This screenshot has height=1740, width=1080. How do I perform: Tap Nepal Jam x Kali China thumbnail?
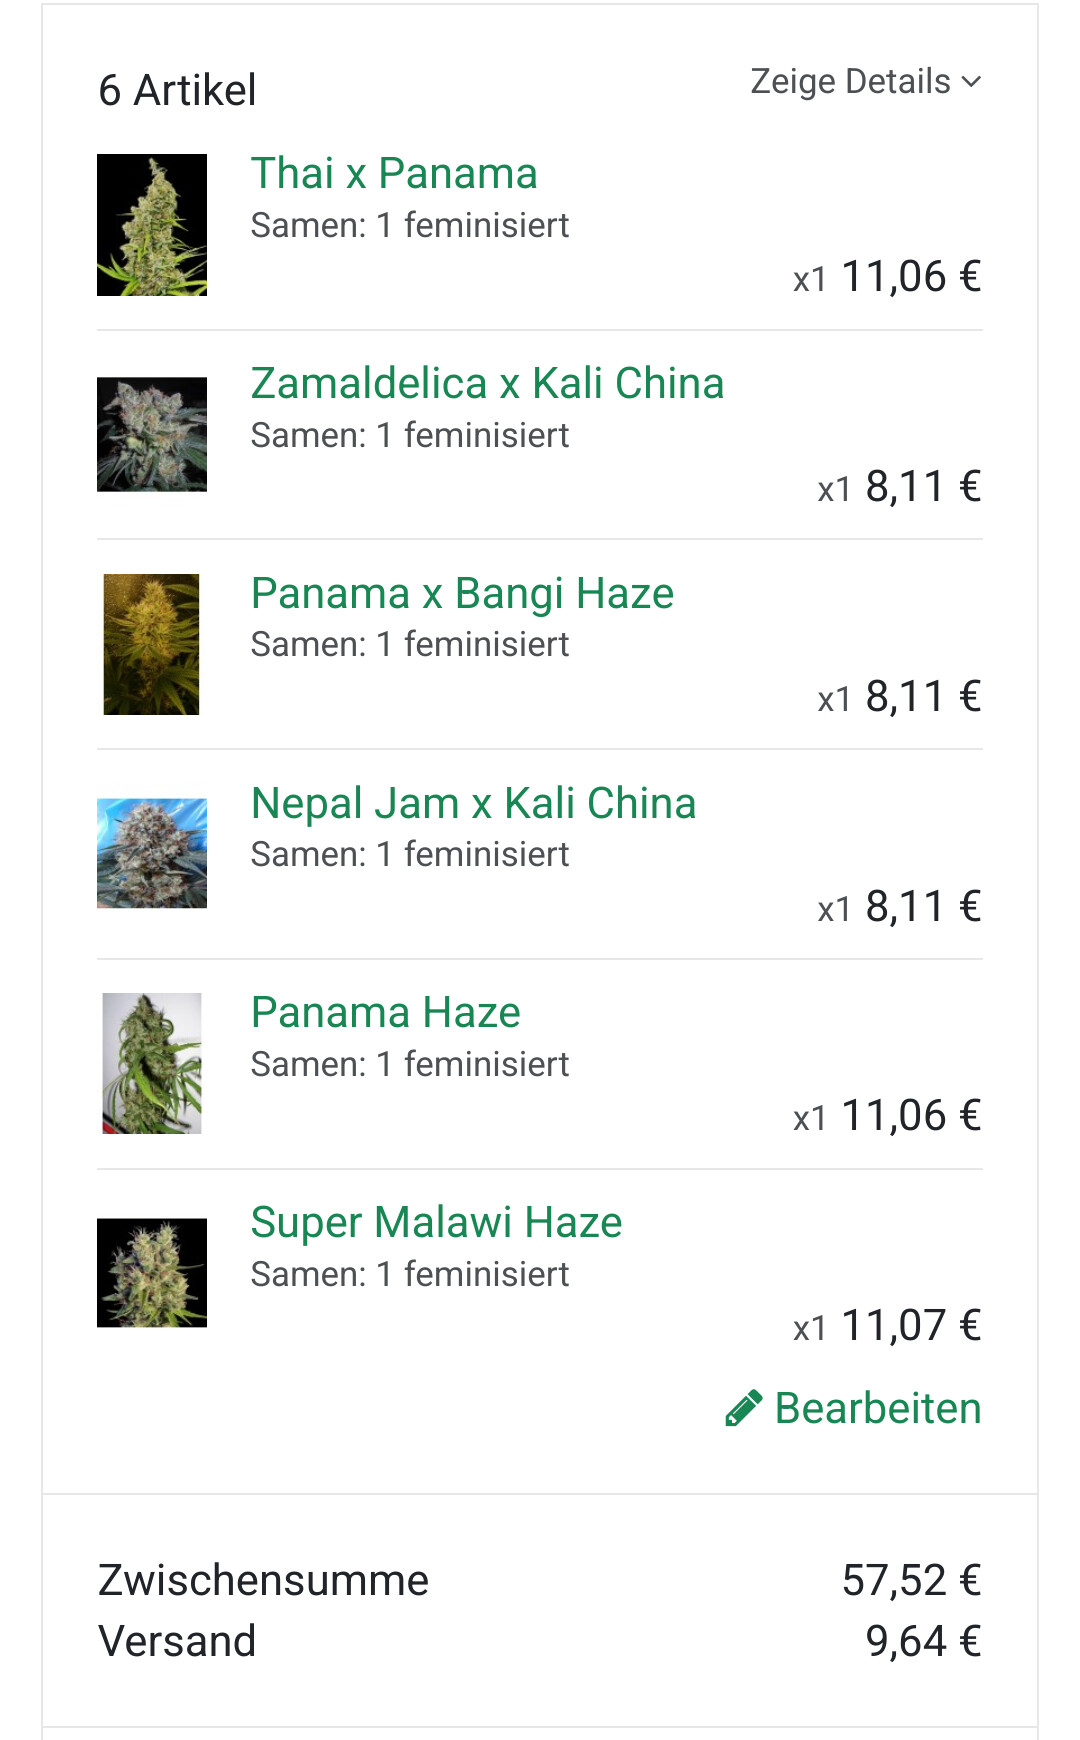click(152, 853)
